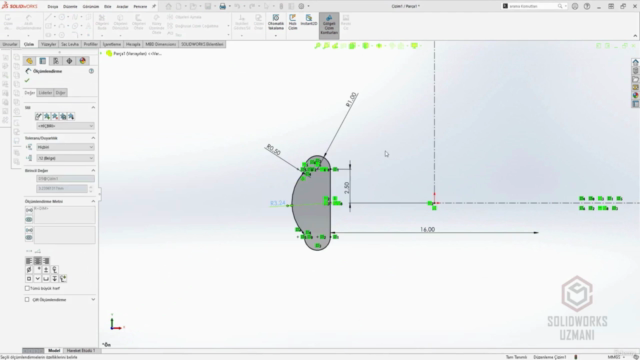Toggle first add-parentheses button in Ölçümlendirme Metni
This screenshot has width=640, height=360.
pos(29,210)
